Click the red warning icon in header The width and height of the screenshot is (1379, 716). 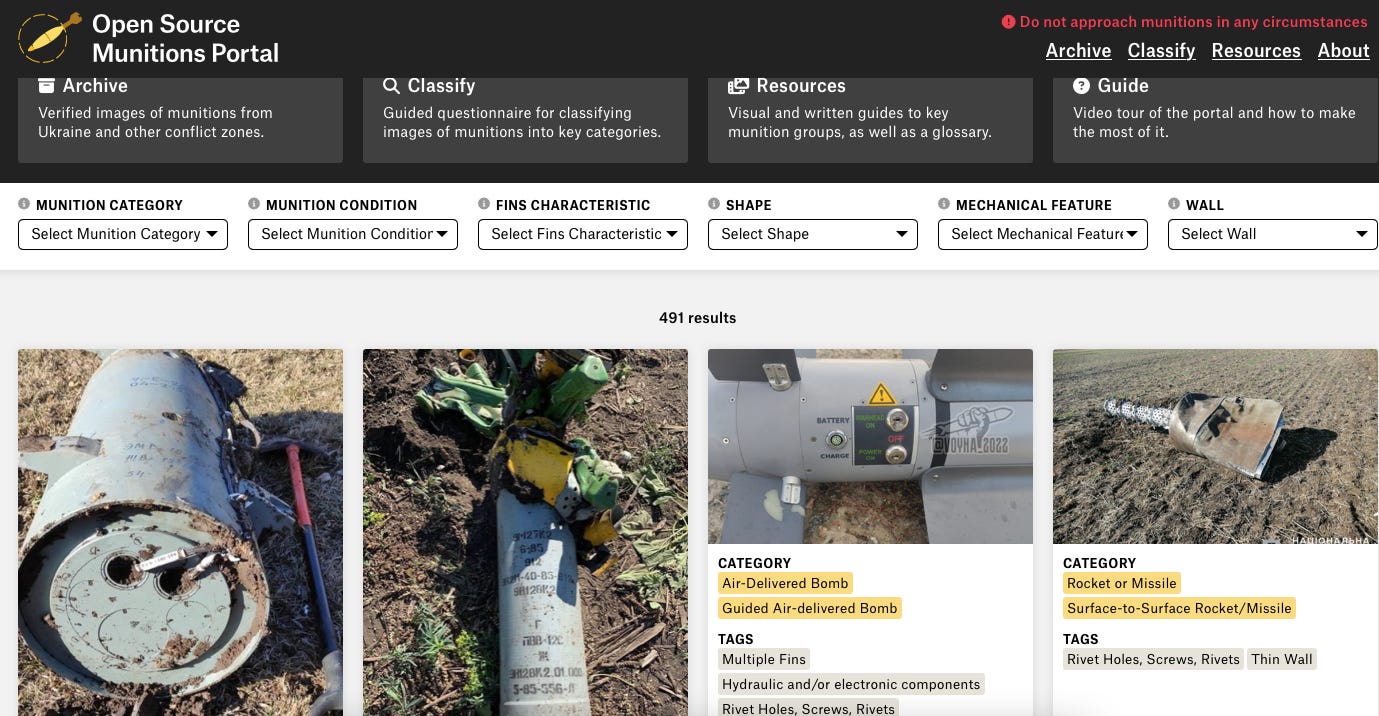pos(1008,22)
